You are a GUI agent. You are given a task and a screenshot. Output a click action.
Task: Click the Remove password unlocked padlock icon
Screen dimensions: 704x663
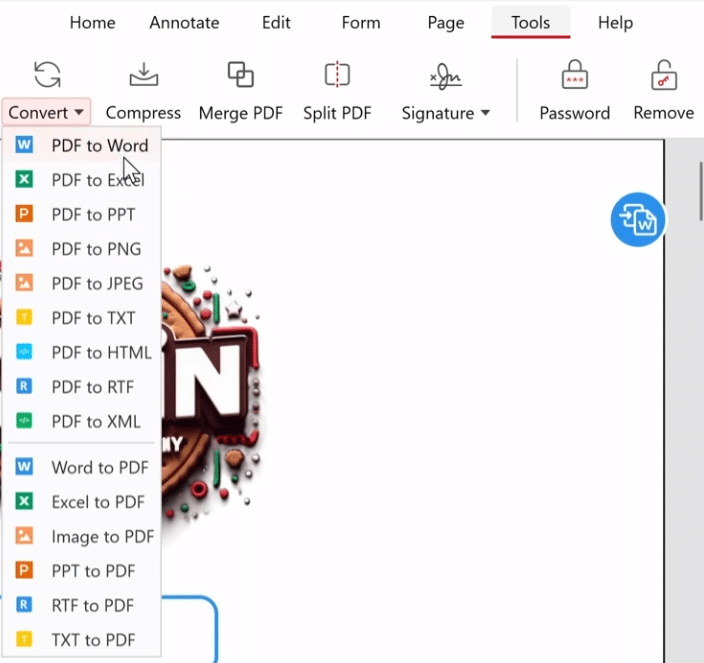click(664, 75)
